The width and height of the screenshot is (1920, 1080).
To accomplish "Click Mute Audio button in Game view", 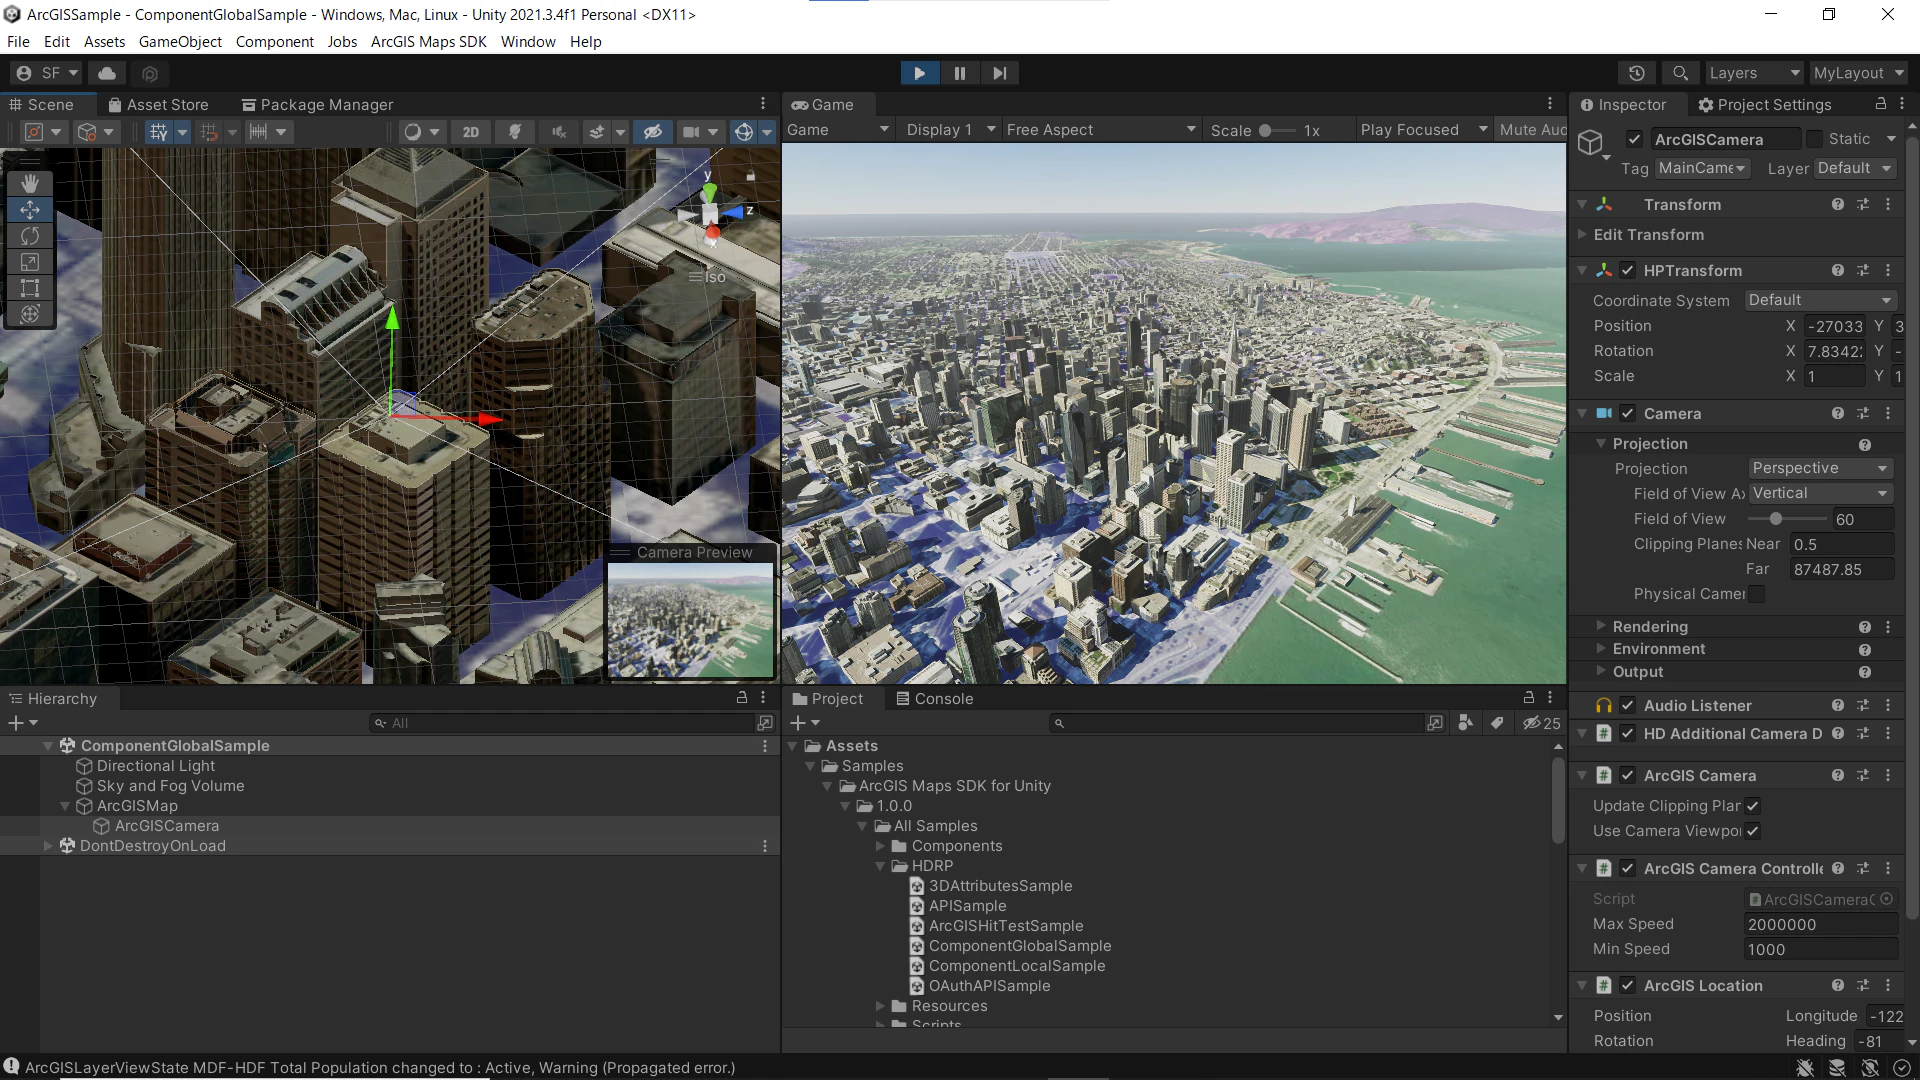I will click(x=1531, y=130).
